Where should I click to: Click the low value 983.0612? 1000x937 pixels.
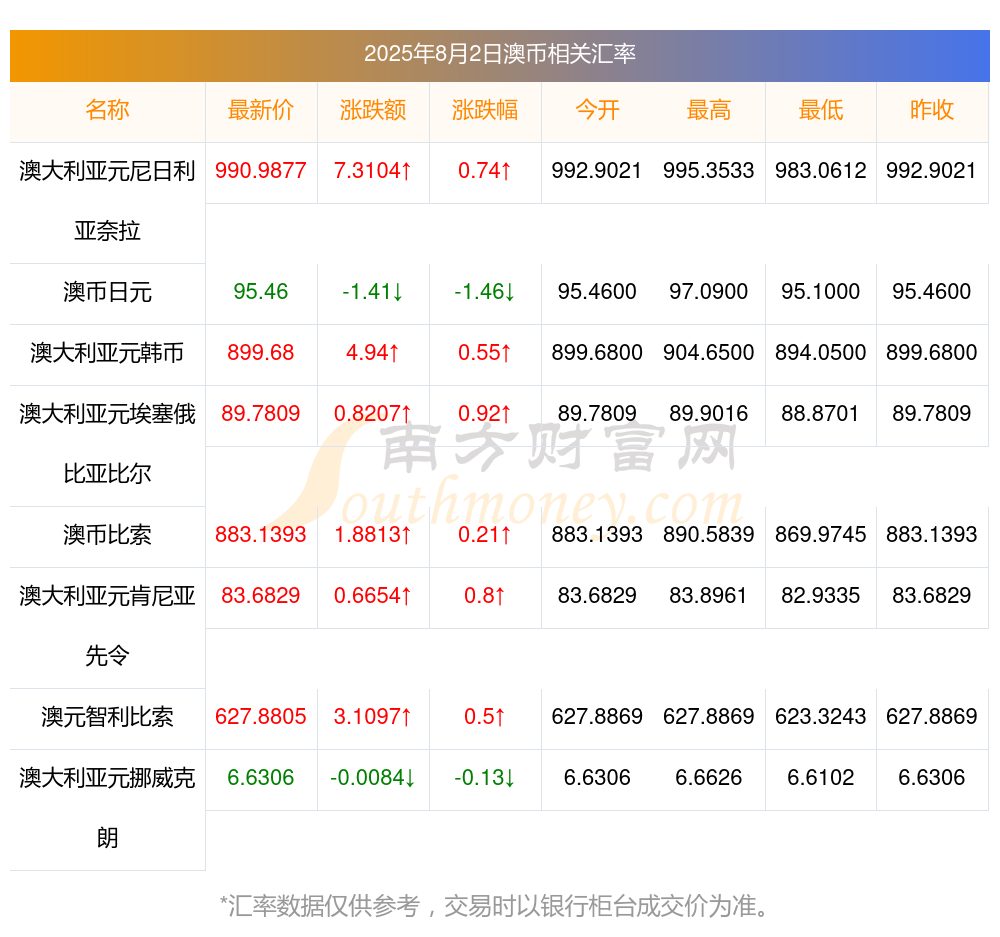click(820, 171)
